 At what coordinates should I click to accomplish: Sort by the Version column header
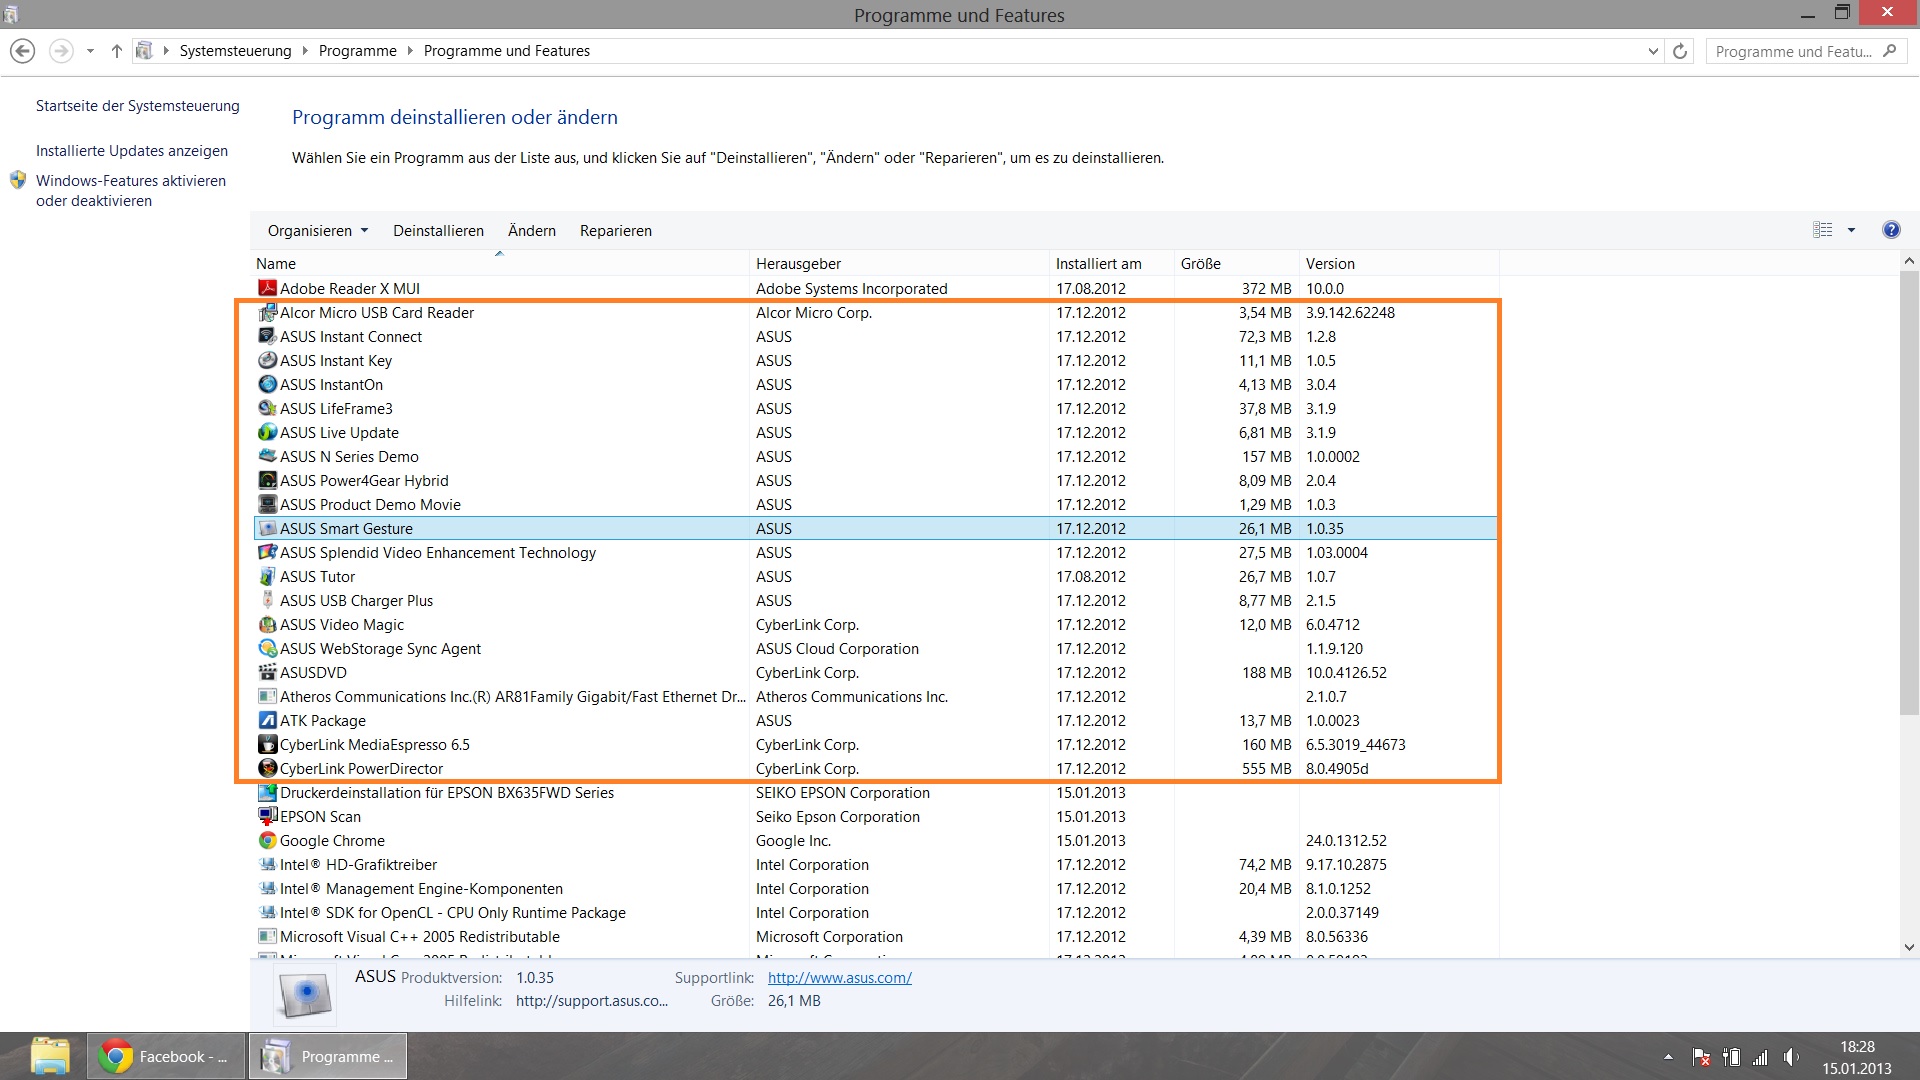(1400, 264)
